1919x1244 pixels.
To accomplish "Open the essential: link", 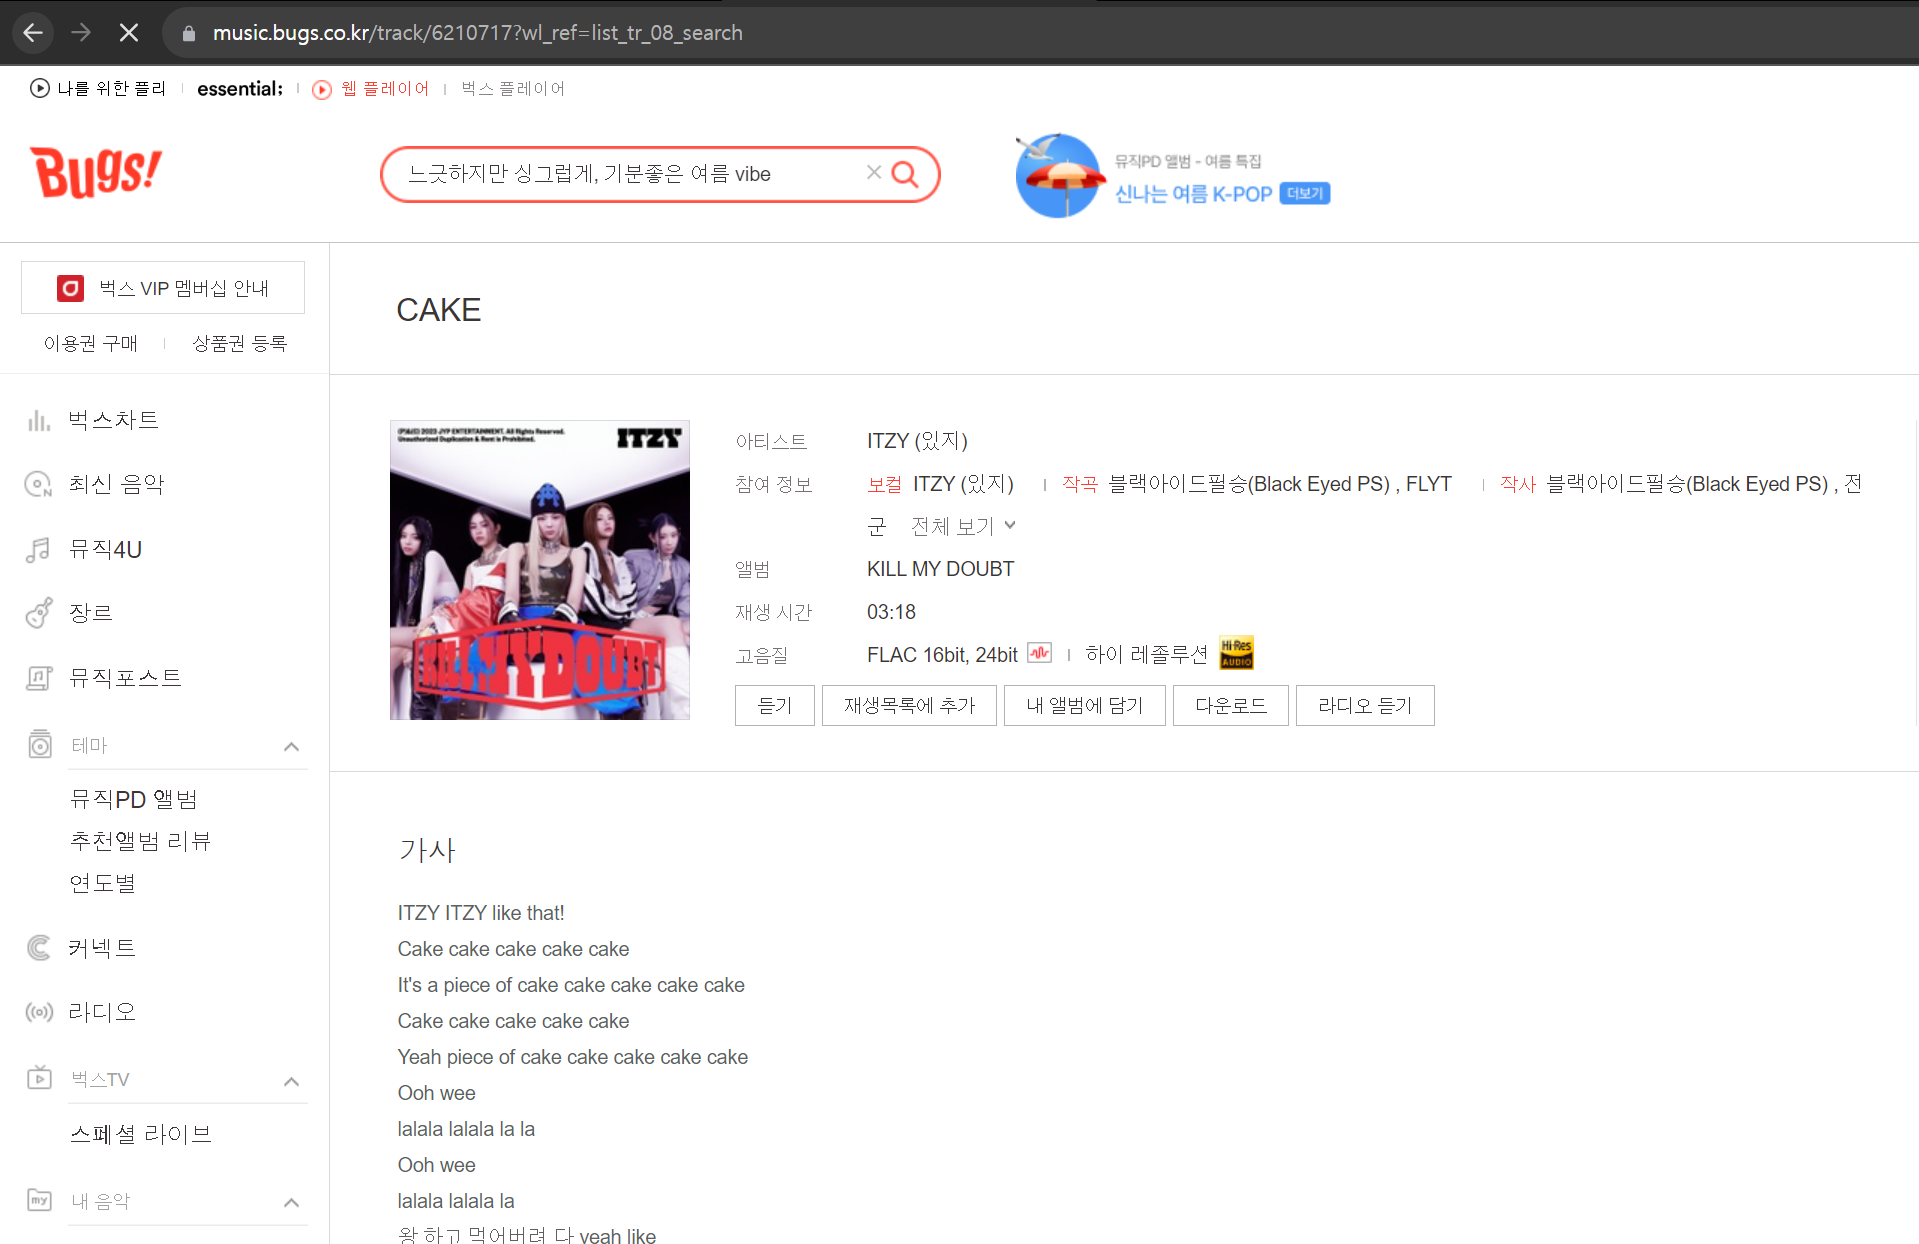I will click(x=240, y=88).
